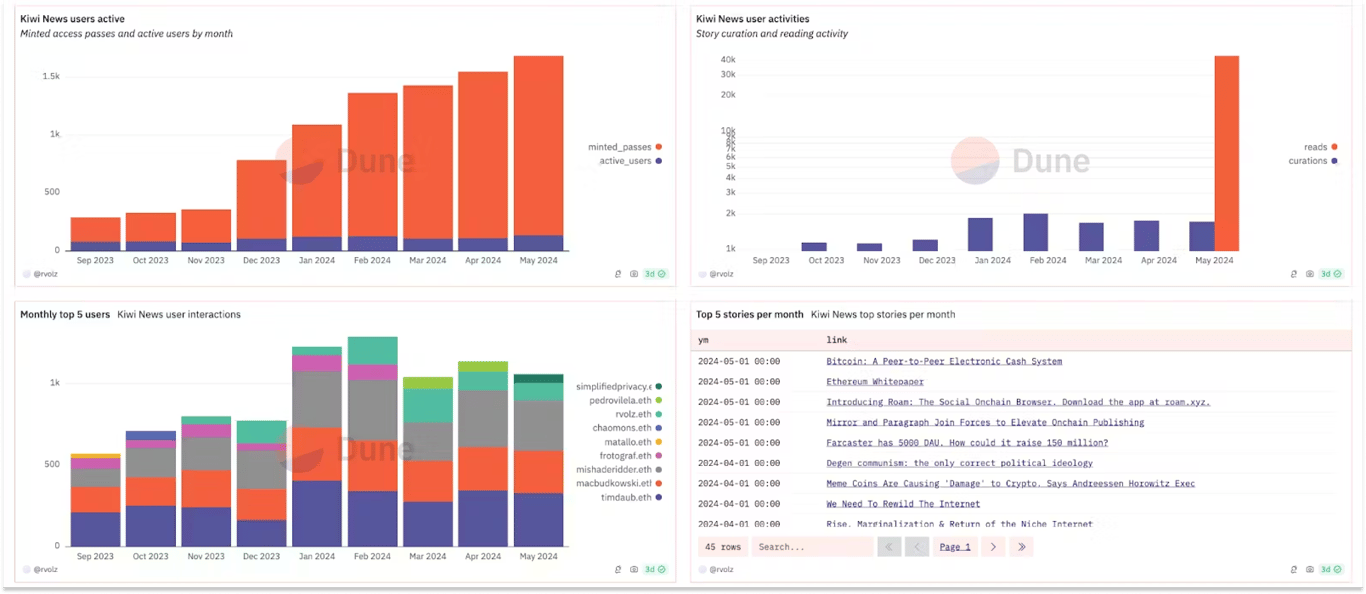Click mishaderidder.eth gray legend dot
Screen dimensions: 1366x594
pyautogui.click(x=659, y=470)
